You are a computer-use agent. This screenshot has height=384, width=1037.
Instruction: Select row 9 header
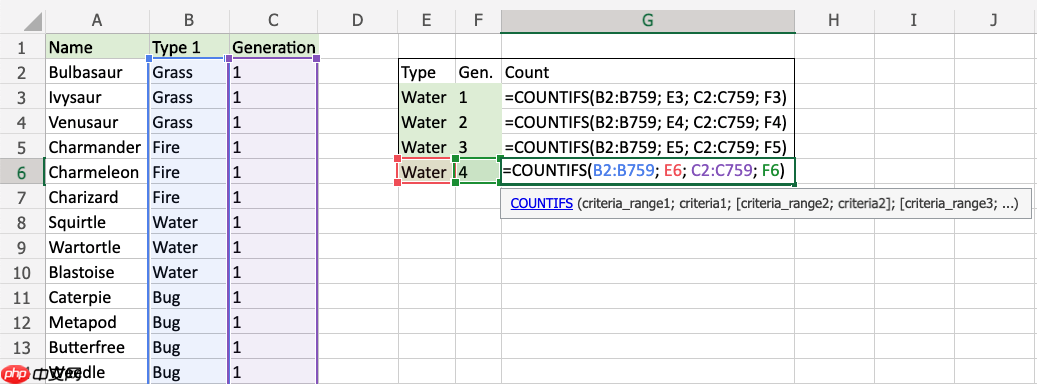(21, 248)
